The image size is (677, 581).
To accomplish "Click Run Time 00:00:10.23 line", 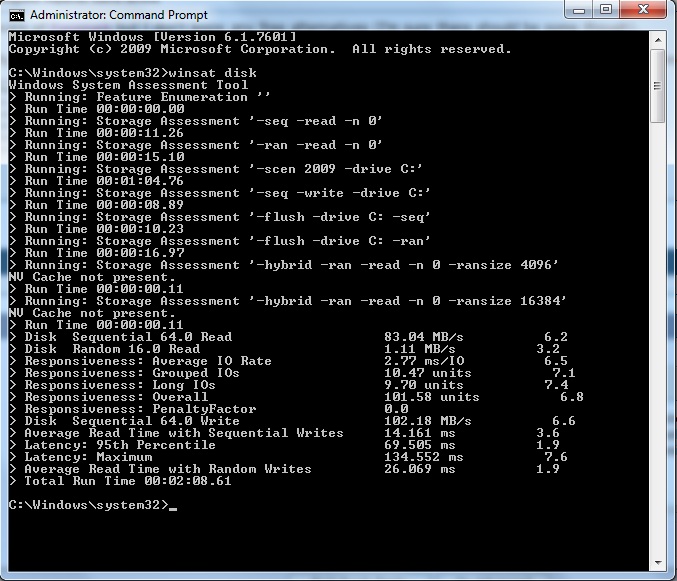I will click(x=96, y=229).
